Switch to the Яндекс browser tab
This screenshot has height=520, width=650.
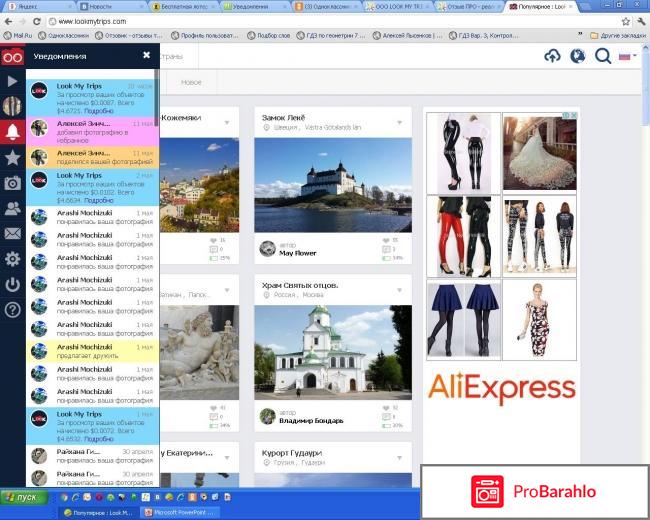[39, 6]
